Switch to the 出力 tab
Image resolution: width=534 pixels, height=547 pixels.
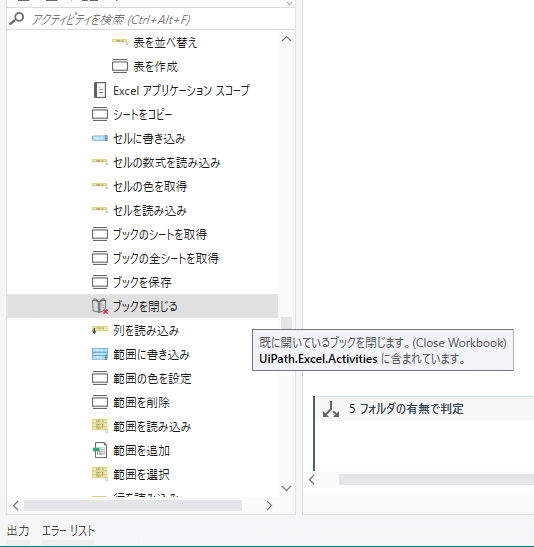pyautogui.click(x=18, y=531)
